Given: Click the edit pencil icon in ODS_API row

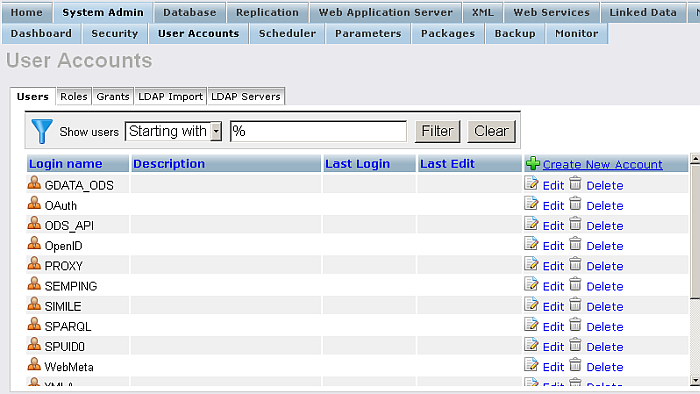Looking at the screenshot, I should [x=531, y=223].
